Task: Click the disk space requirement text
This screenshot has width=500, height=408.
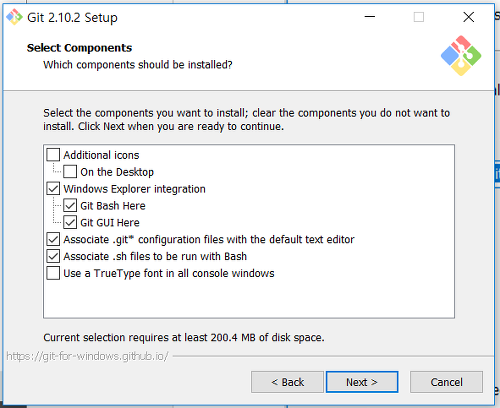Action: click(184, 337)
